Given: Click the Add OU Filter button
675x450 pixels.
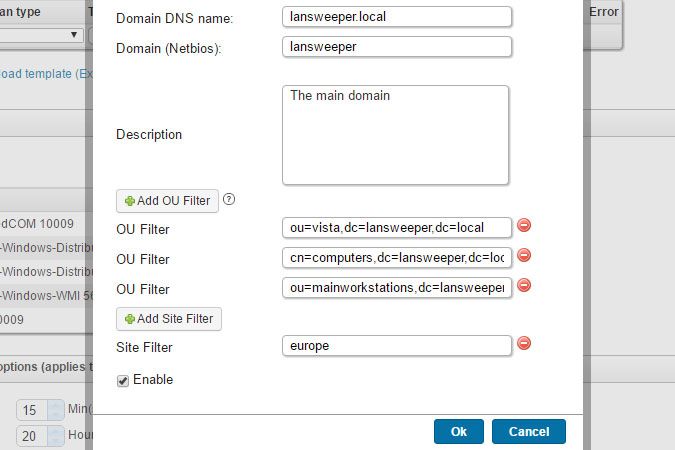Looking at the screenshot, I should point(167,200).
